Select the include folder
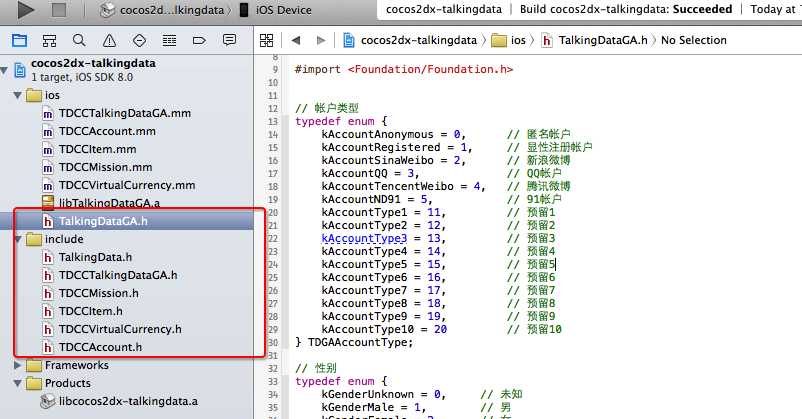 click(55, 239)
